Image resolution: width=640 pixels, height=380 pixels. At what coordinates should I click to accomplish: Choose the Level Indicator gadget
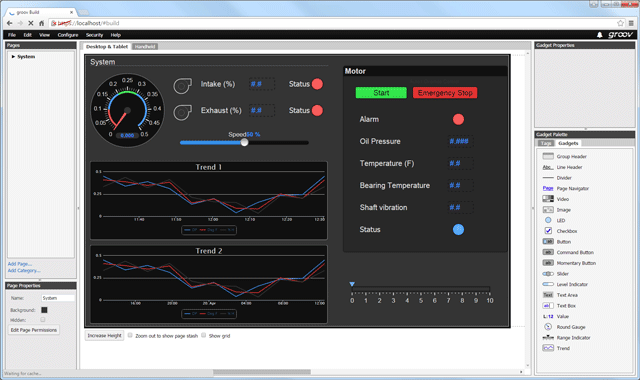click(565, 284)
